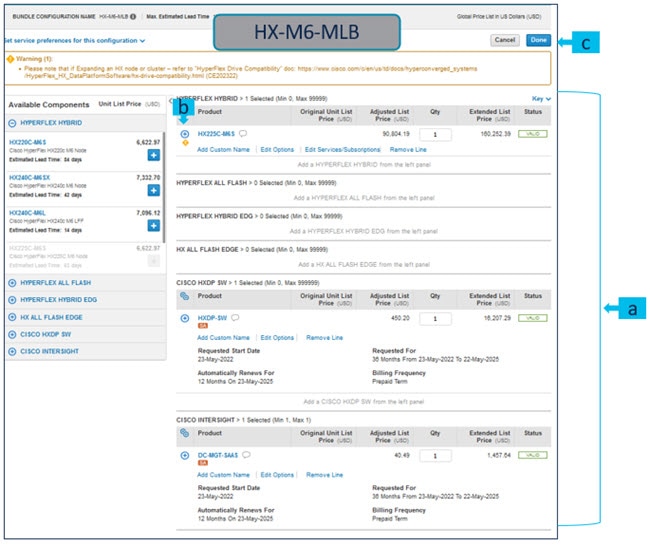Viewport: 650px width, 546px height.
Task: Click Edit Services/Subscriptions for HX225C-M6S
Action: pos(342,150)
